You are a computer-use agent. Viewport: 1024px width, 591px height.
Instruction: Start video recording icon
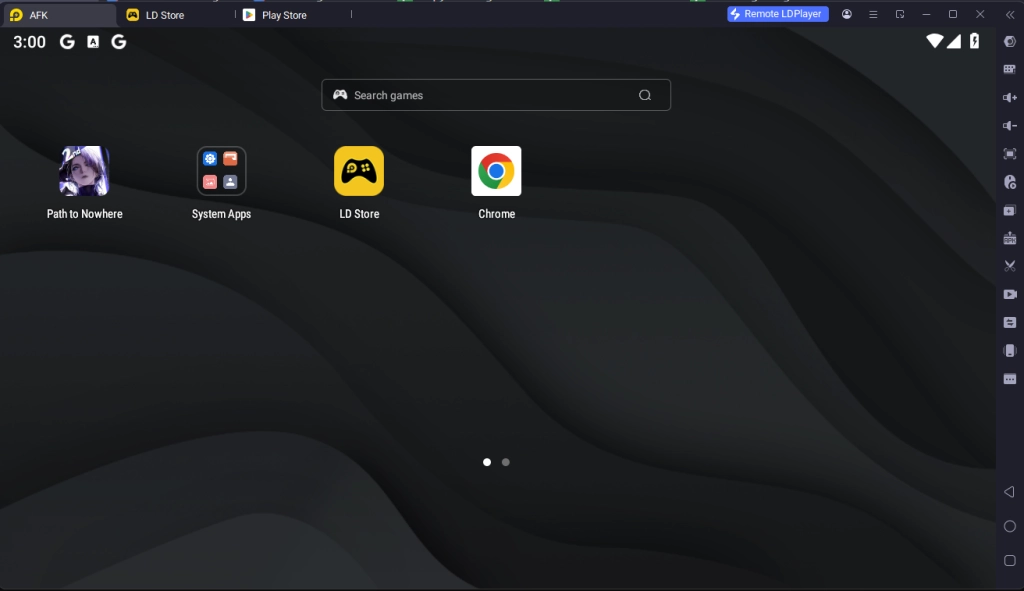coord(1010,294)
